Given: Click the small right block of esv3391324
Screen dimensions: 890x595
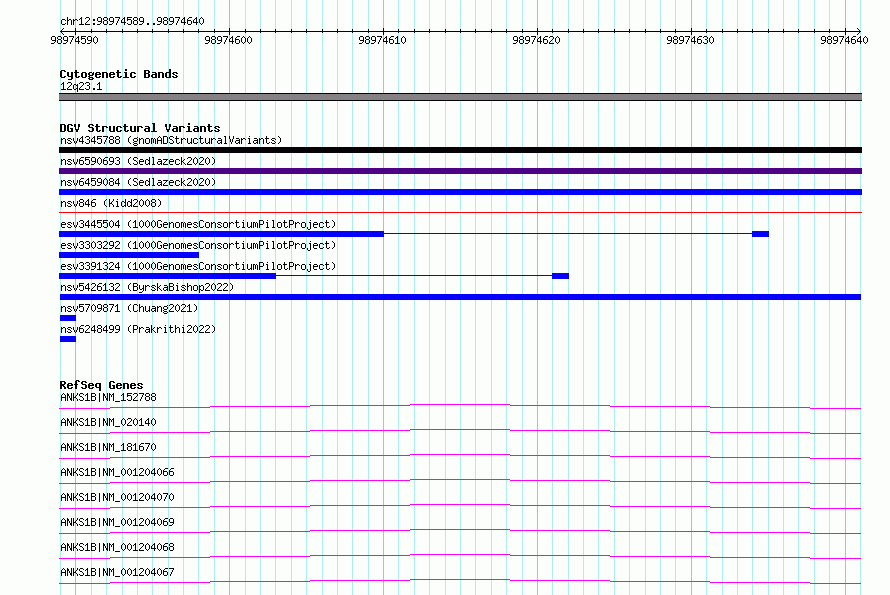Looking at the screenshot, I should click(561, 276).
